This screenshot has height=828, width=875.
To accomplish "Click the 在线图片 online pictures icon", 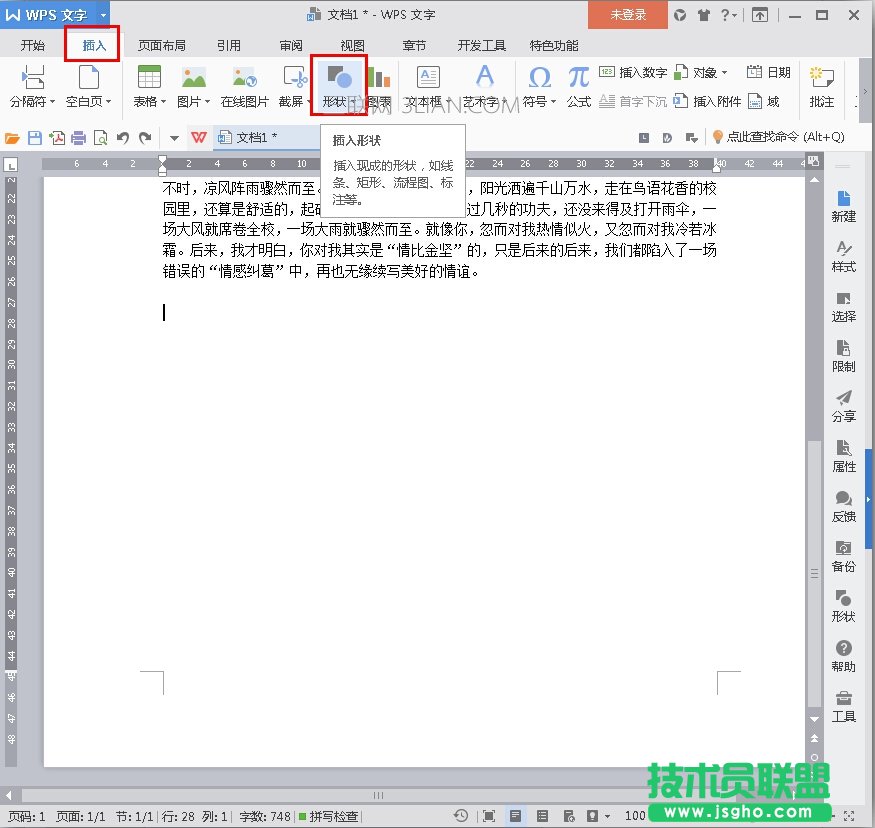I will click(243, 85).
